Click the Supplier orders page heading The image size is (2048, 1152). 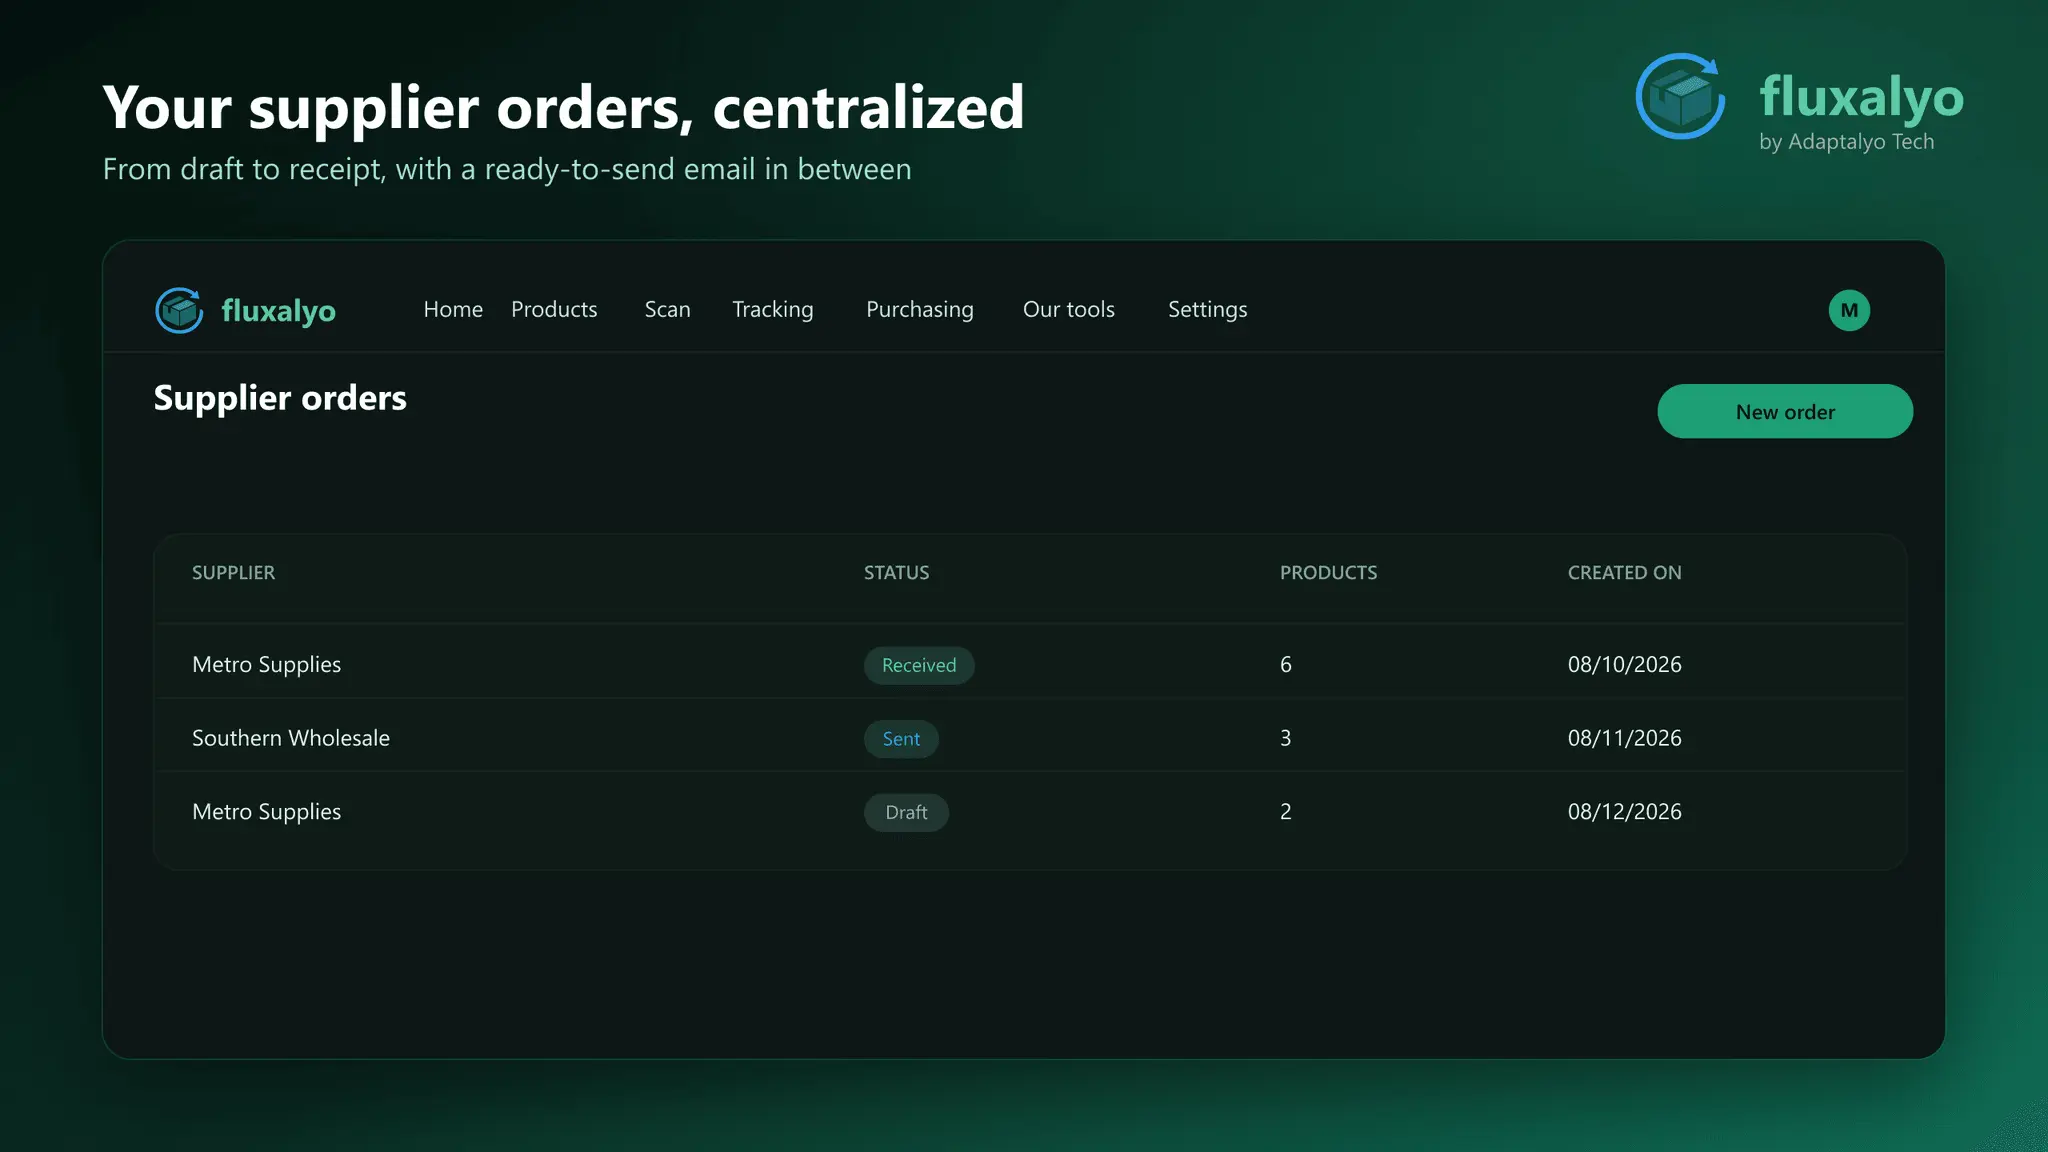[x=280, y=398]
